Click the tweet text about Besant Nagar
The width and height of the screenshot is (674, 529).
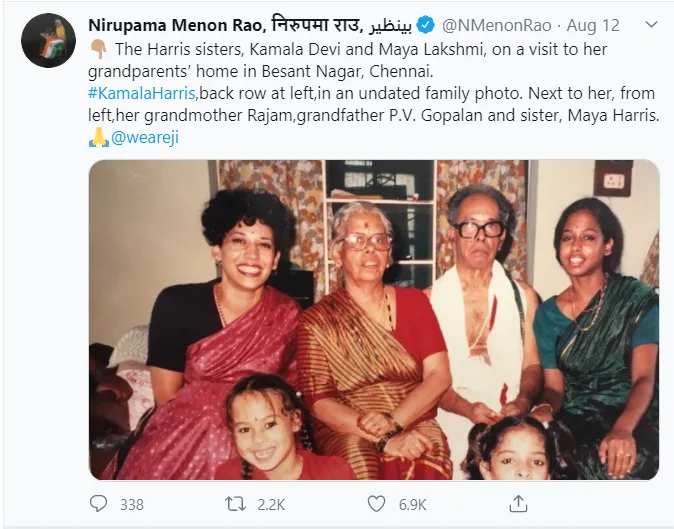[x=240, y=71]
